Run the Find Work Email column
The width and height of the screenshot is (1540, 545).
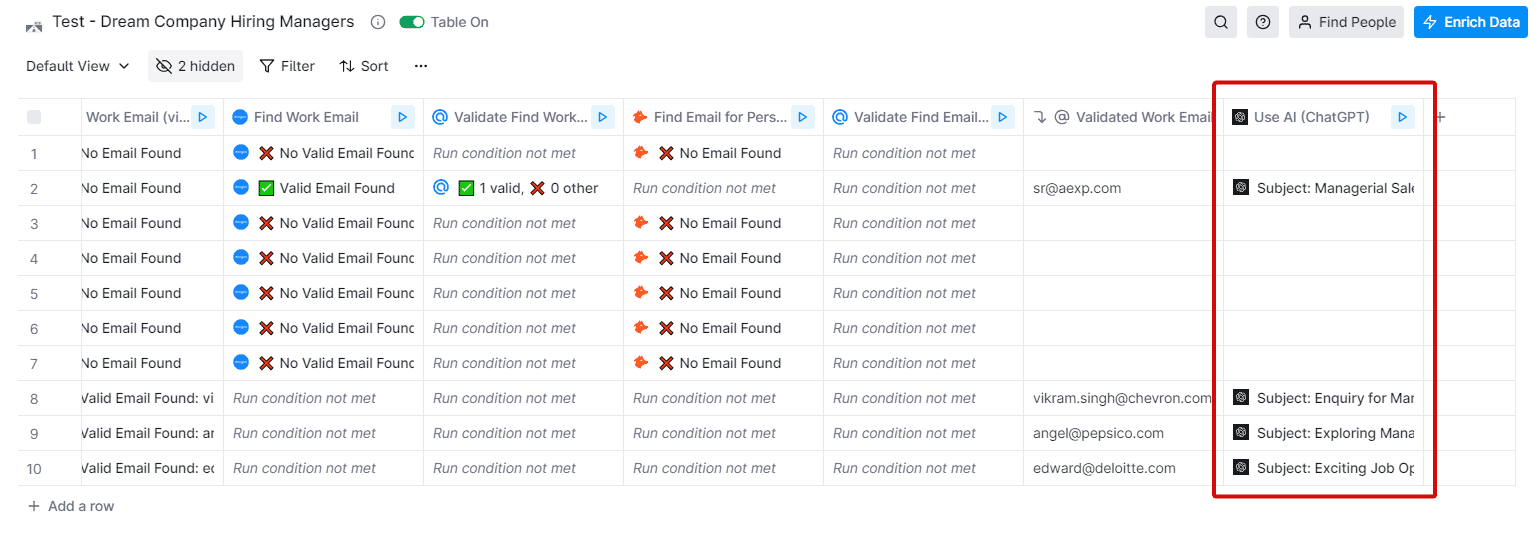tap(403, 117)
